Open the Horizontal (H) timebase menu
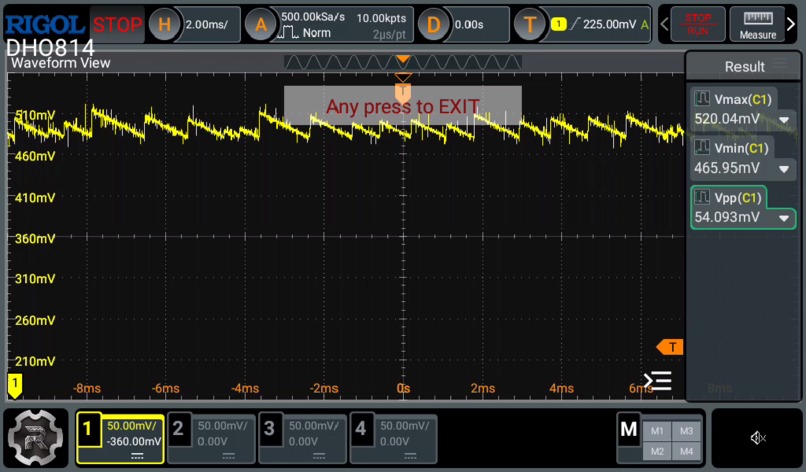This screenshot has height=472, width=806. (x=164, y=24)
